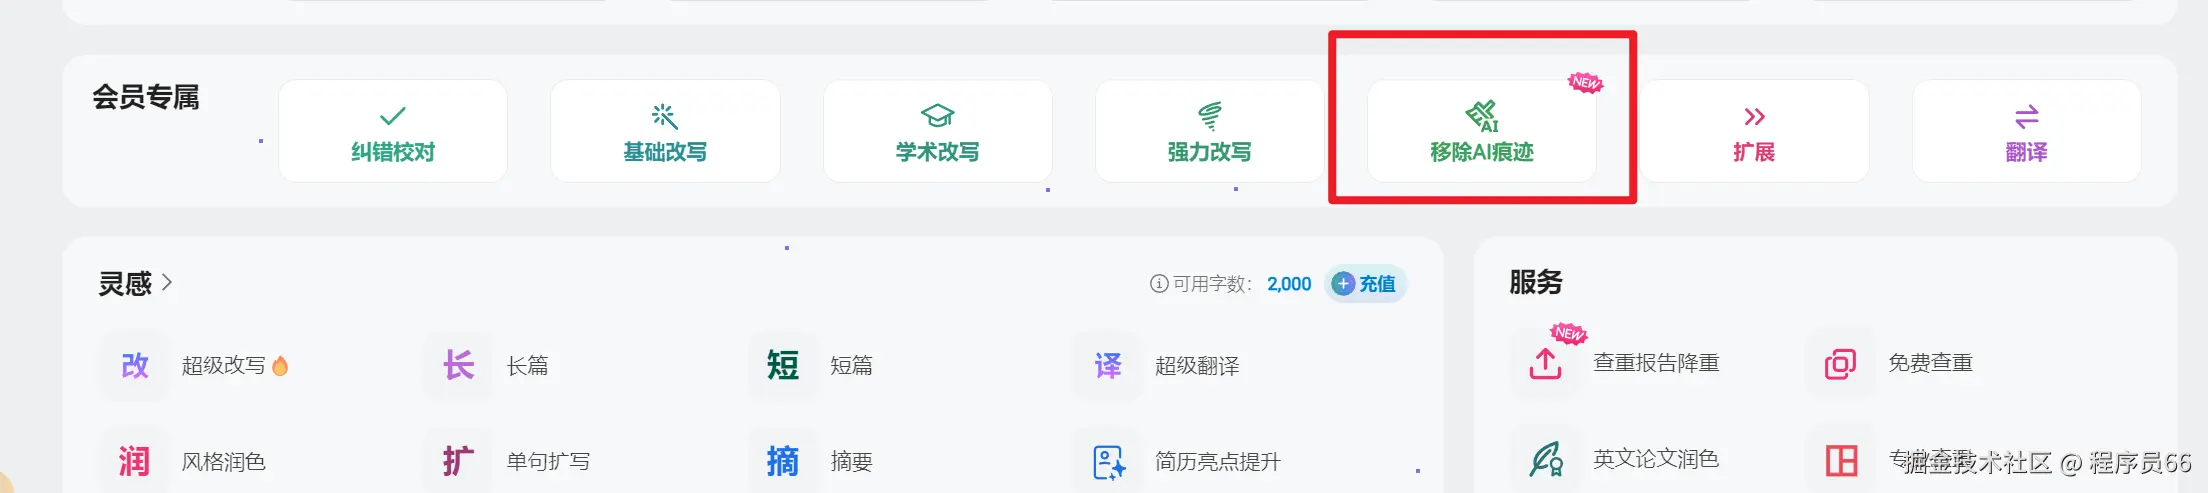Select the 基础改写 rewrite card
This screenshot has width=2208, height=493.
[665, 131]
